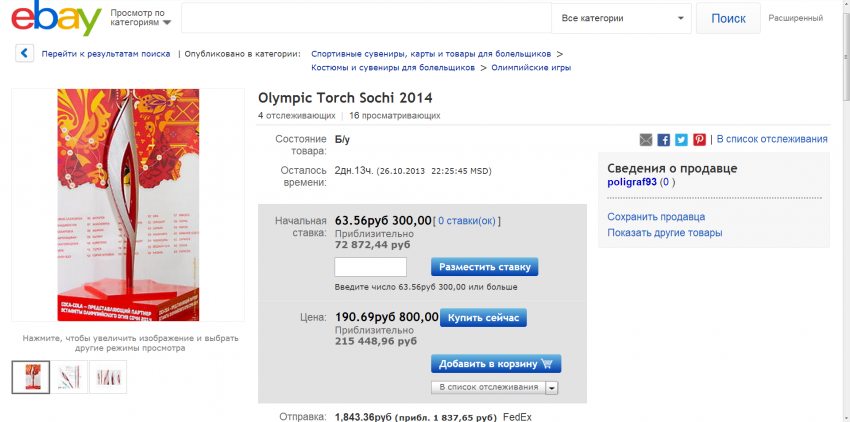Screen dimensions: 850x422
Task: Click 'Добавить в корзину' cart button
Action: pos(496,364)
